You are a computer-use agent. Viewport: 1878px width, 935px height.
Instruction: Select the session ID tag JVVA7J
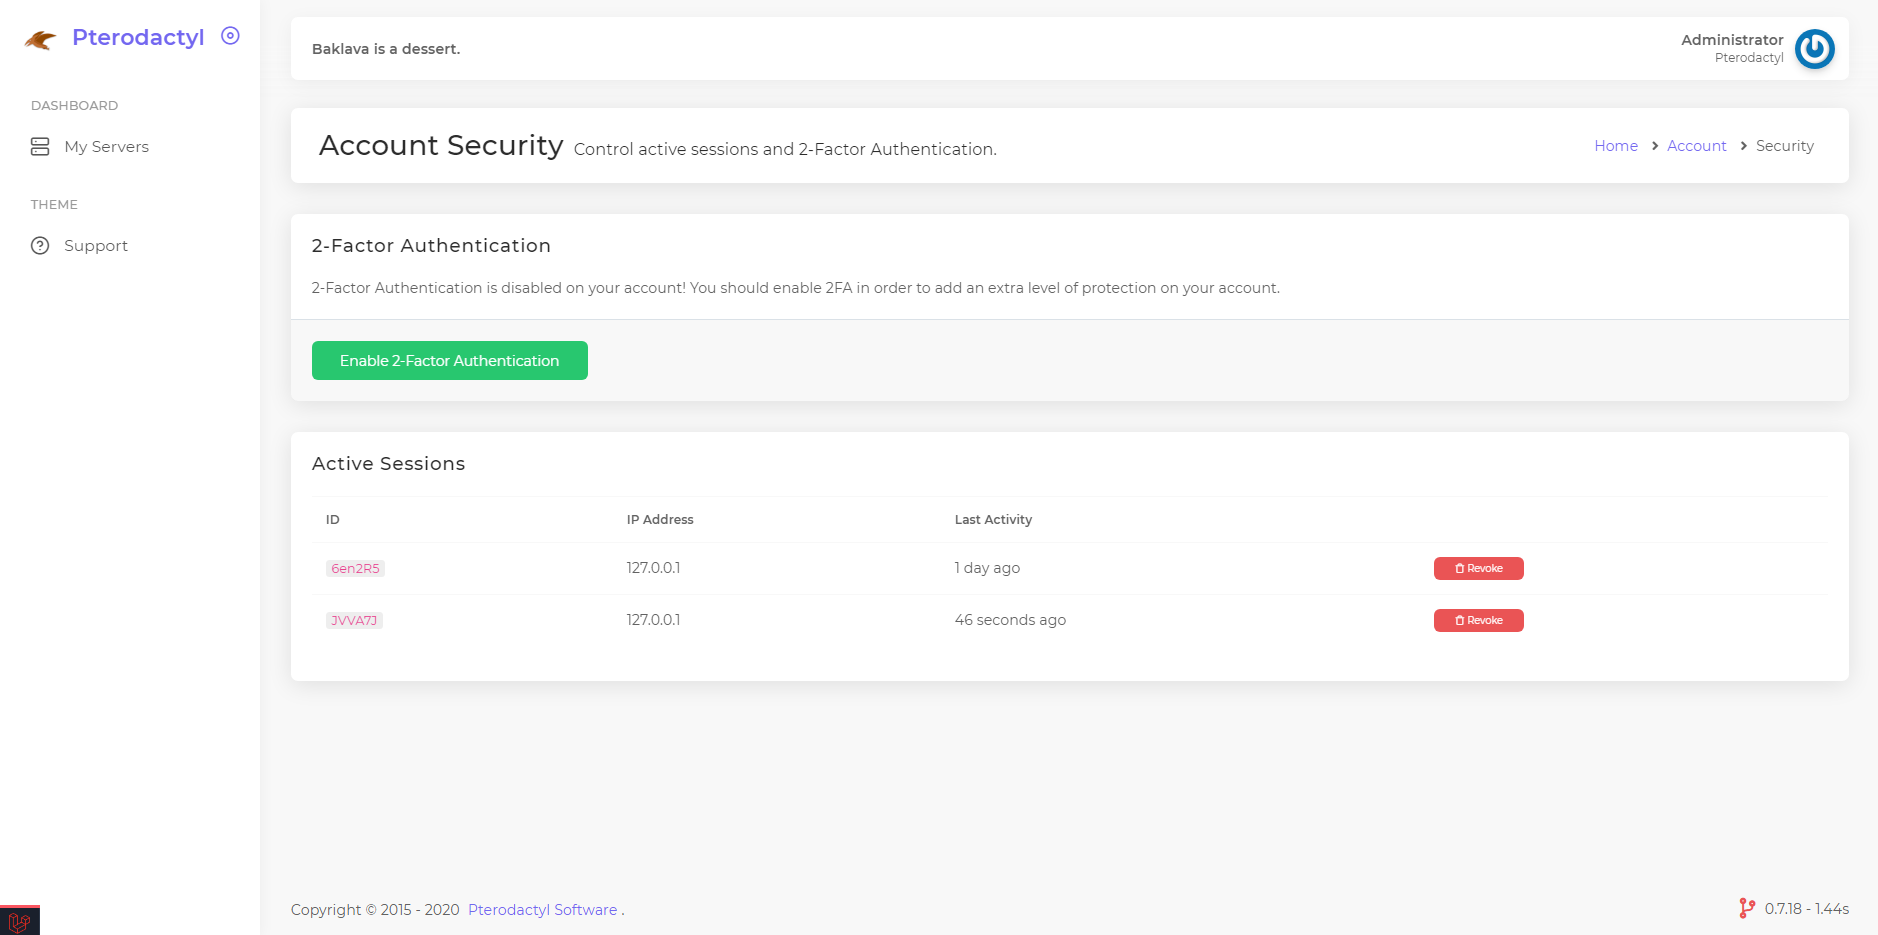pos(354,621)
